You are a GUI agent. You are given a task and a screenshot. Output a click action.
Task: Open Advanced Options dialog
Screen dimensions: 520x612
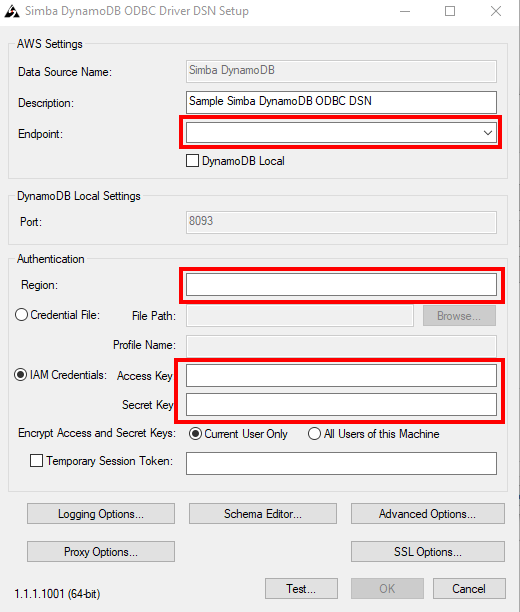coord(427,514)
